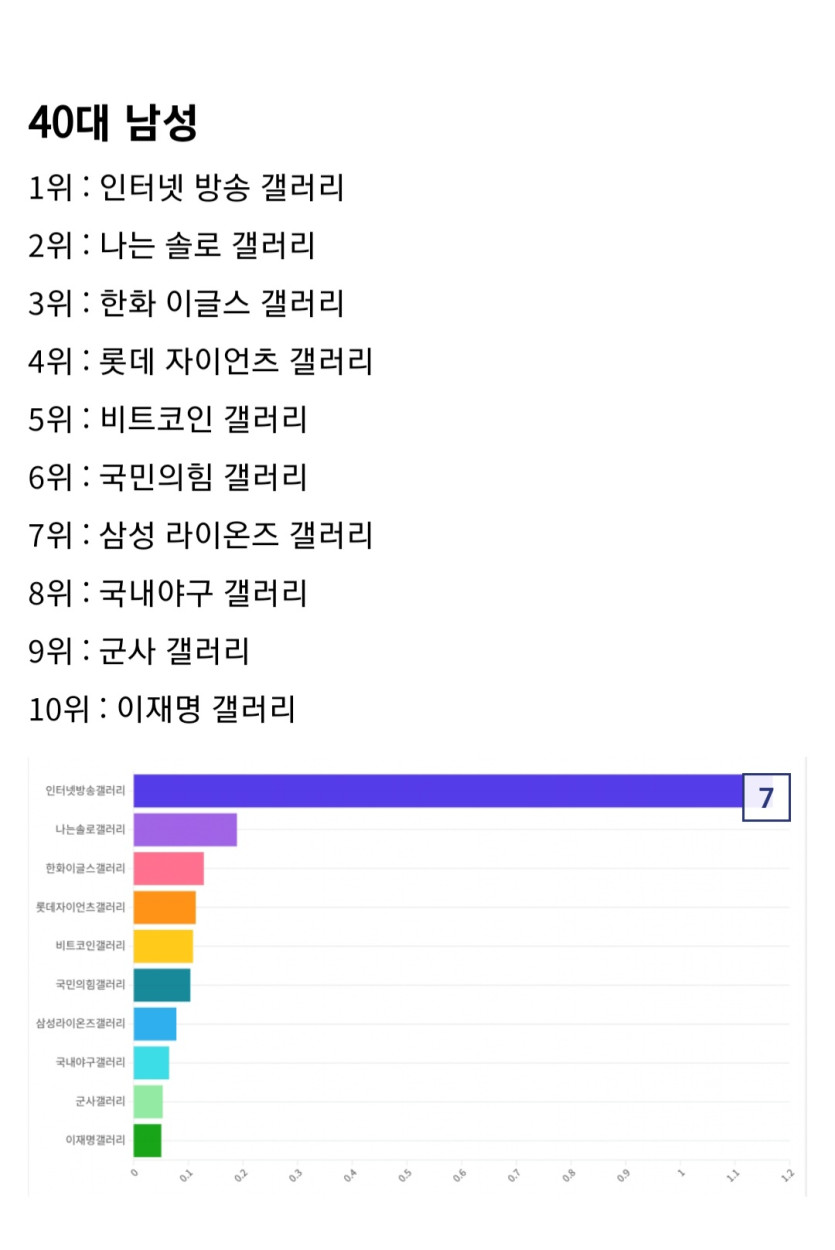The width and height of the screenshot is (835, 1250).
Task: Click the orange 롯데자이언츠갤러리 bar
Action: [x=164, y=908]
